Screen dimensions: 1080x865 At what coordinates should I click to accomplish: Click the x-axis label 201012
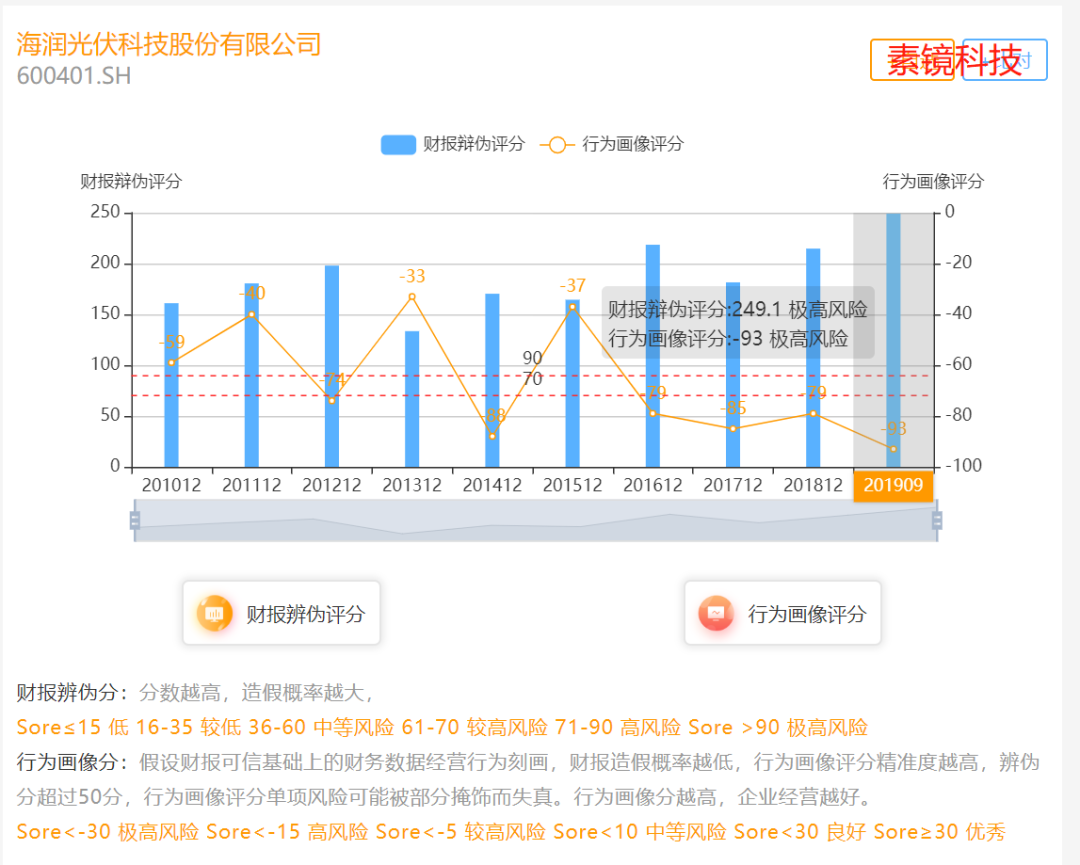coord(172,486)
